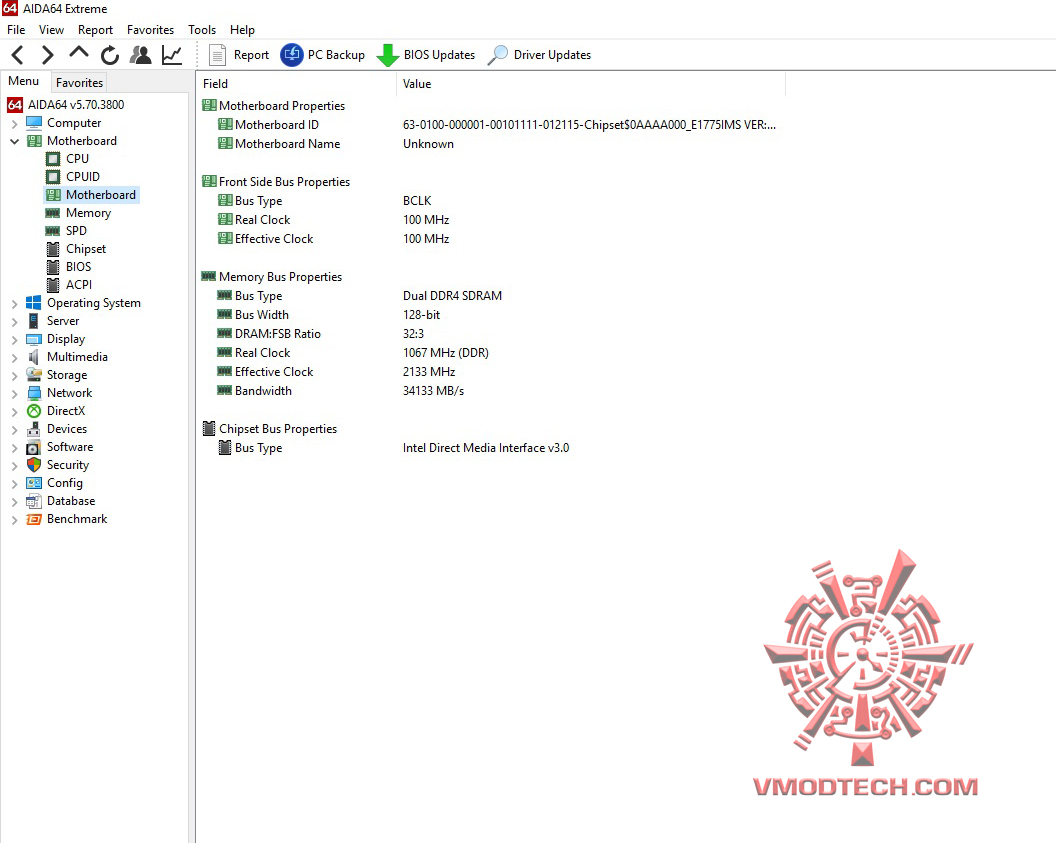Expand the Server tree node
1056x843 pixels.
click(14, 322)
